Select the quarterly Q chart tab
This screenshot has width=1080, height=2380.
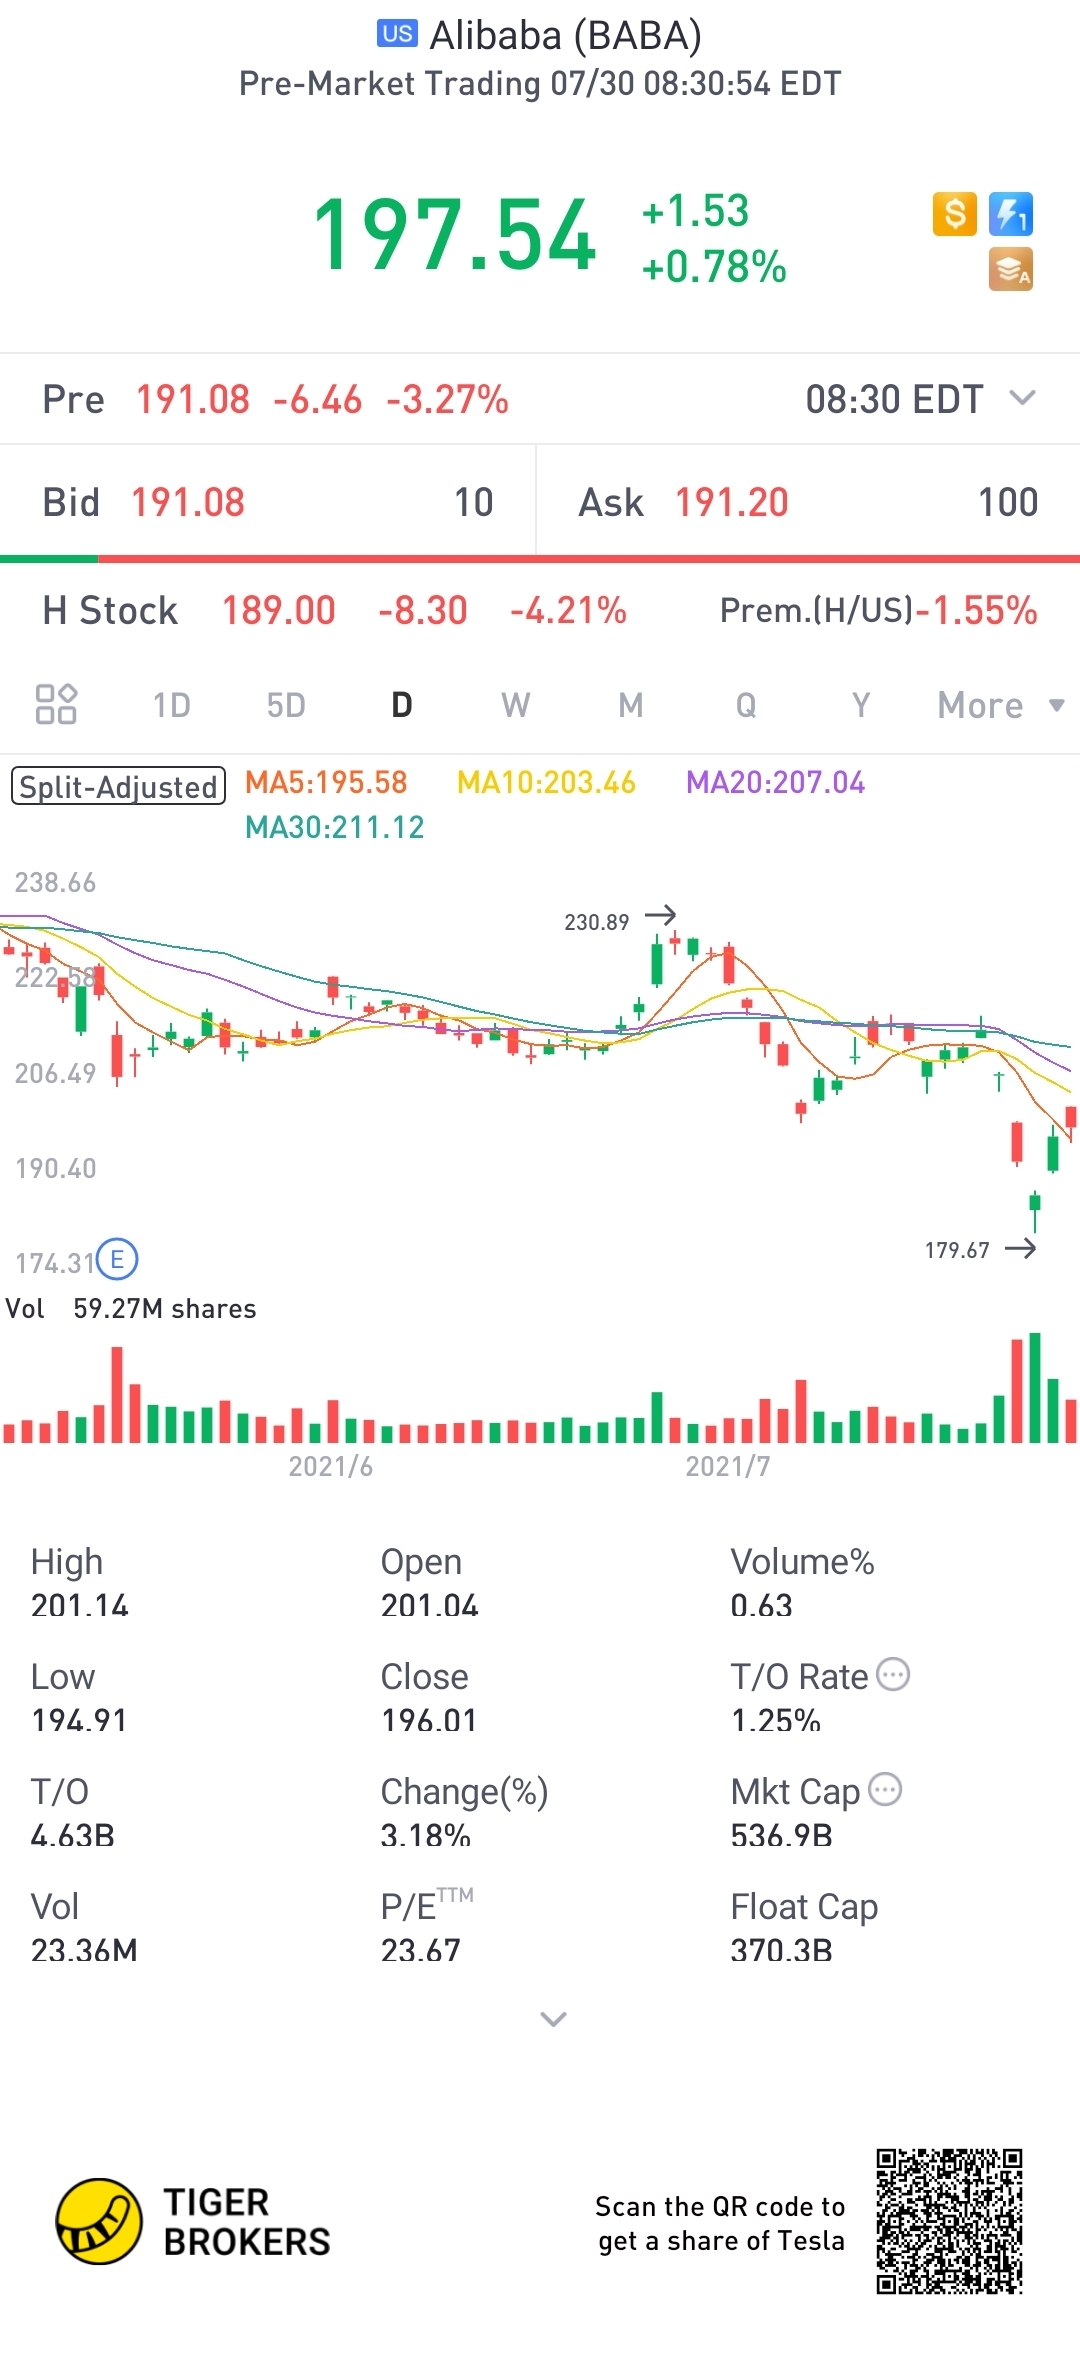pyautogui.click(x=746, y=705)
